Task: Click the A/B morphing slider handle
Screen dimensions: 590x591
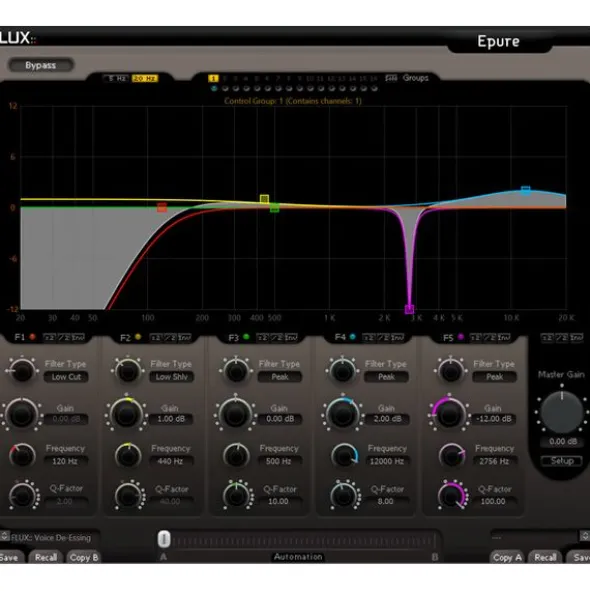Action: pyautogui.click(x=164, y=539)
